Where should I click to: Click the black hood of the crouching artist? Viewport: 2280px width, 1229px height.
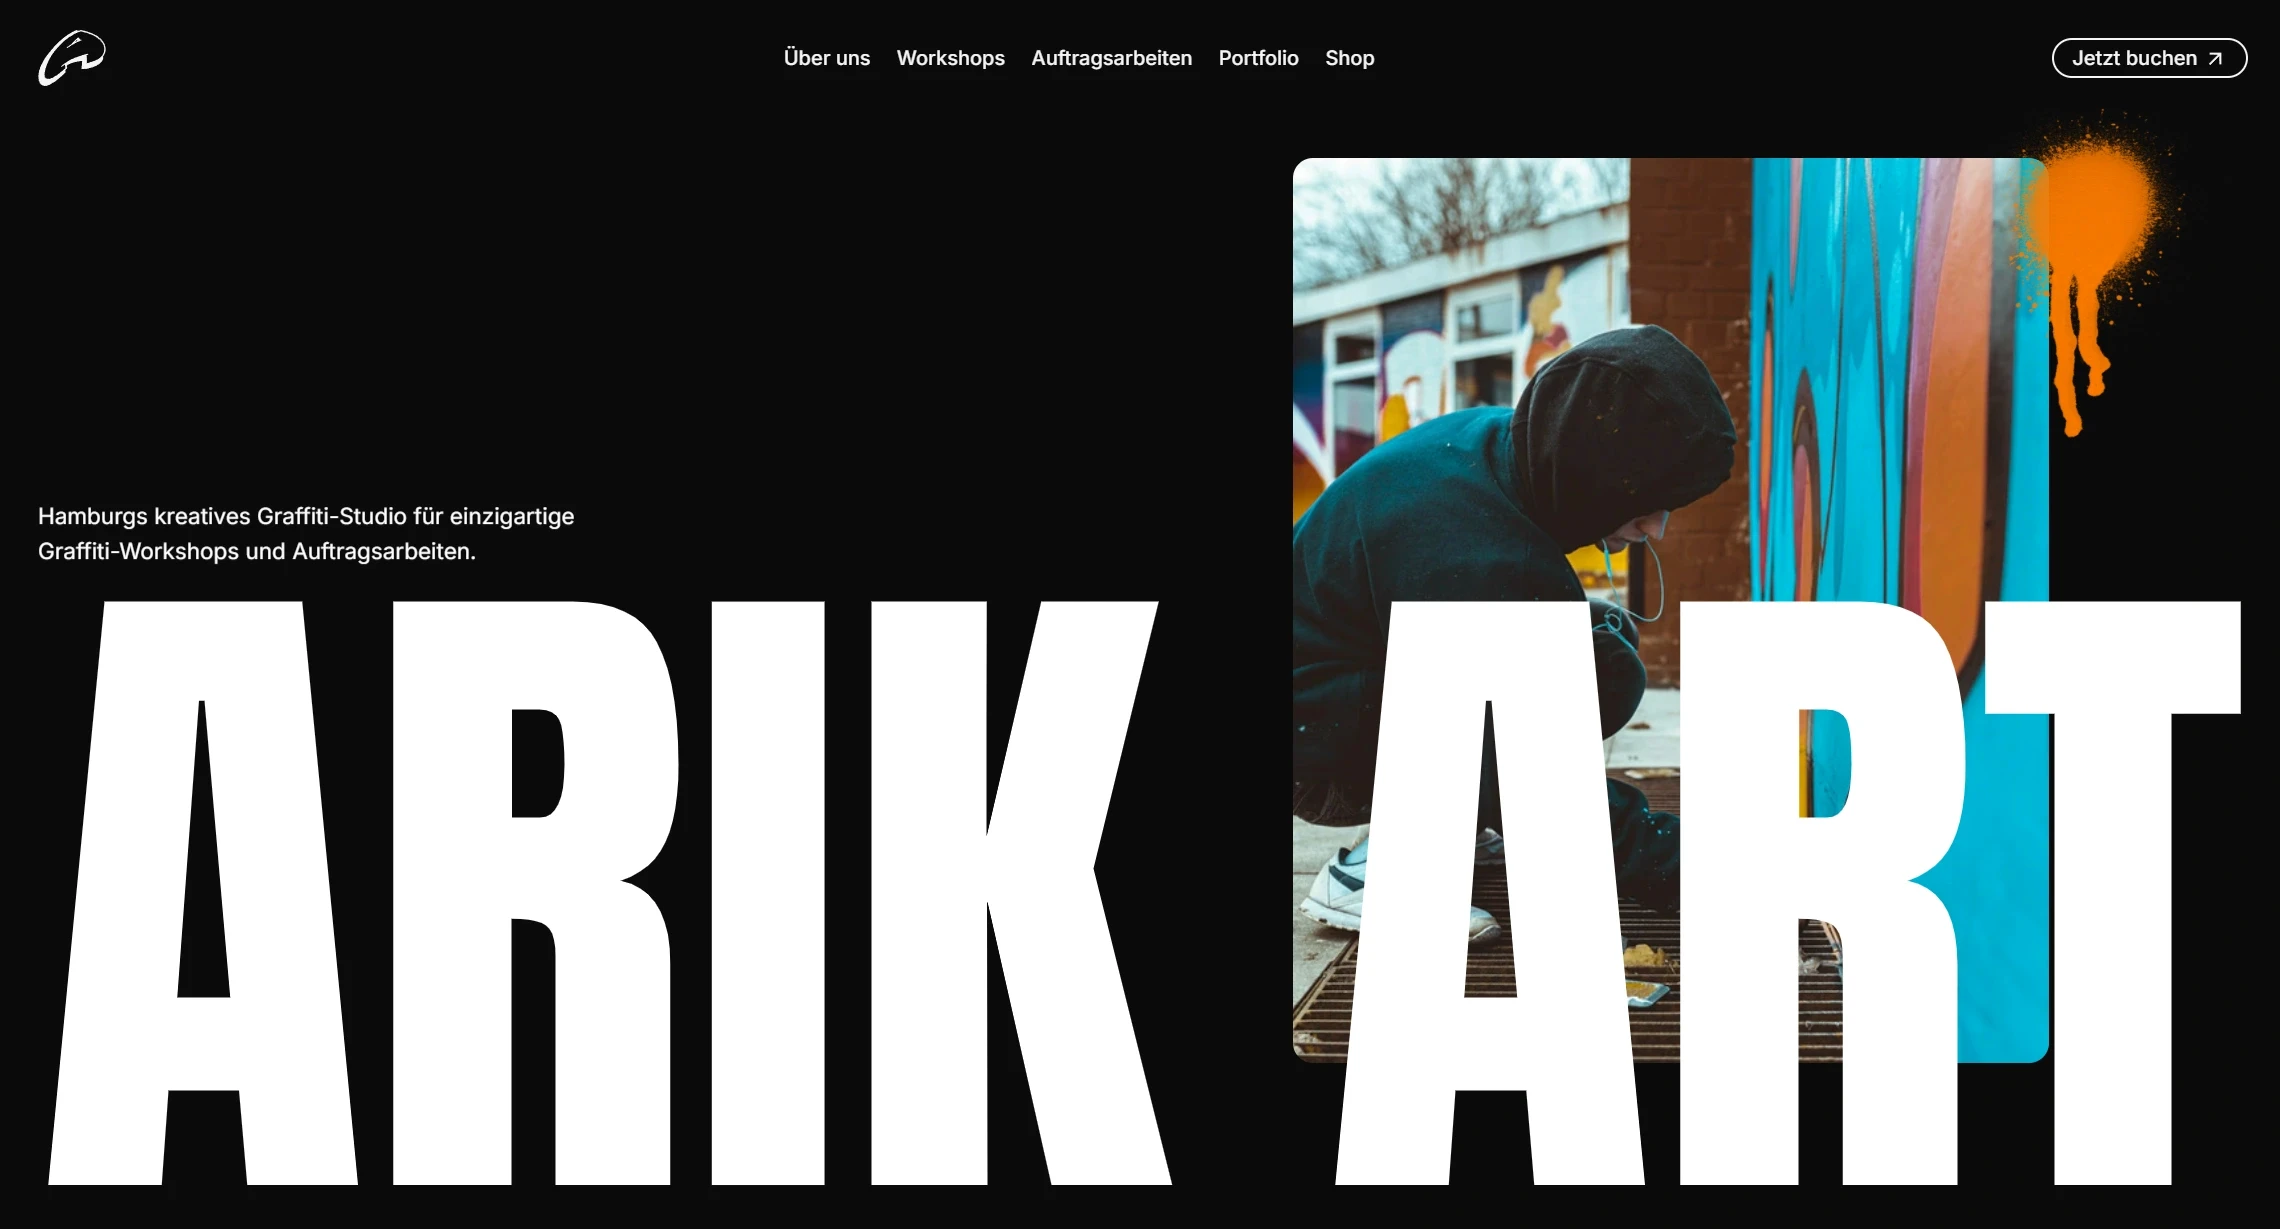(1625, 420)
